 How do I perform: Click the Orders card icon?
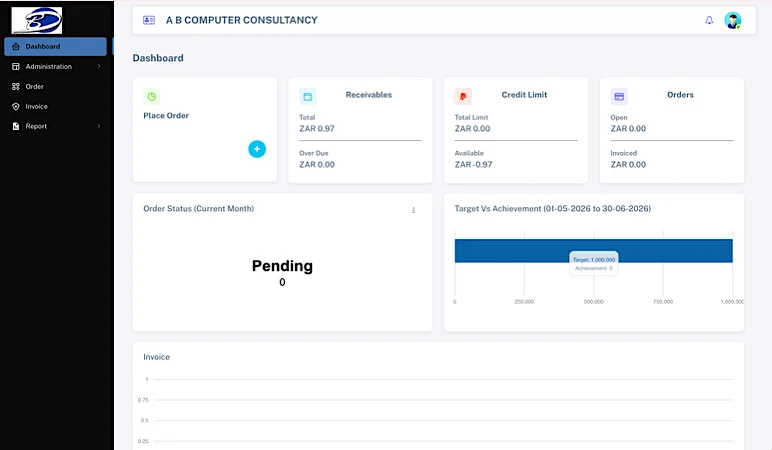coord(619,96)
